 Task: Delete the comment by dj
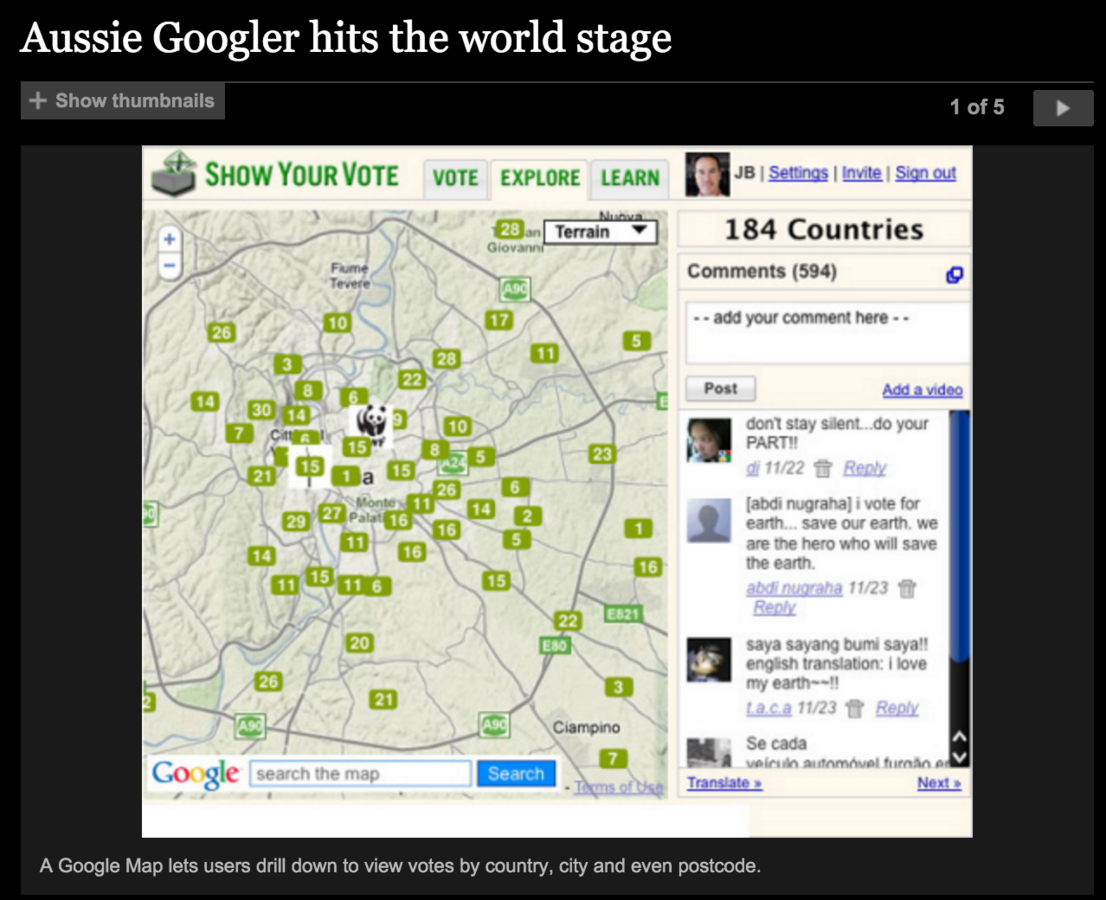coord(822,468)
